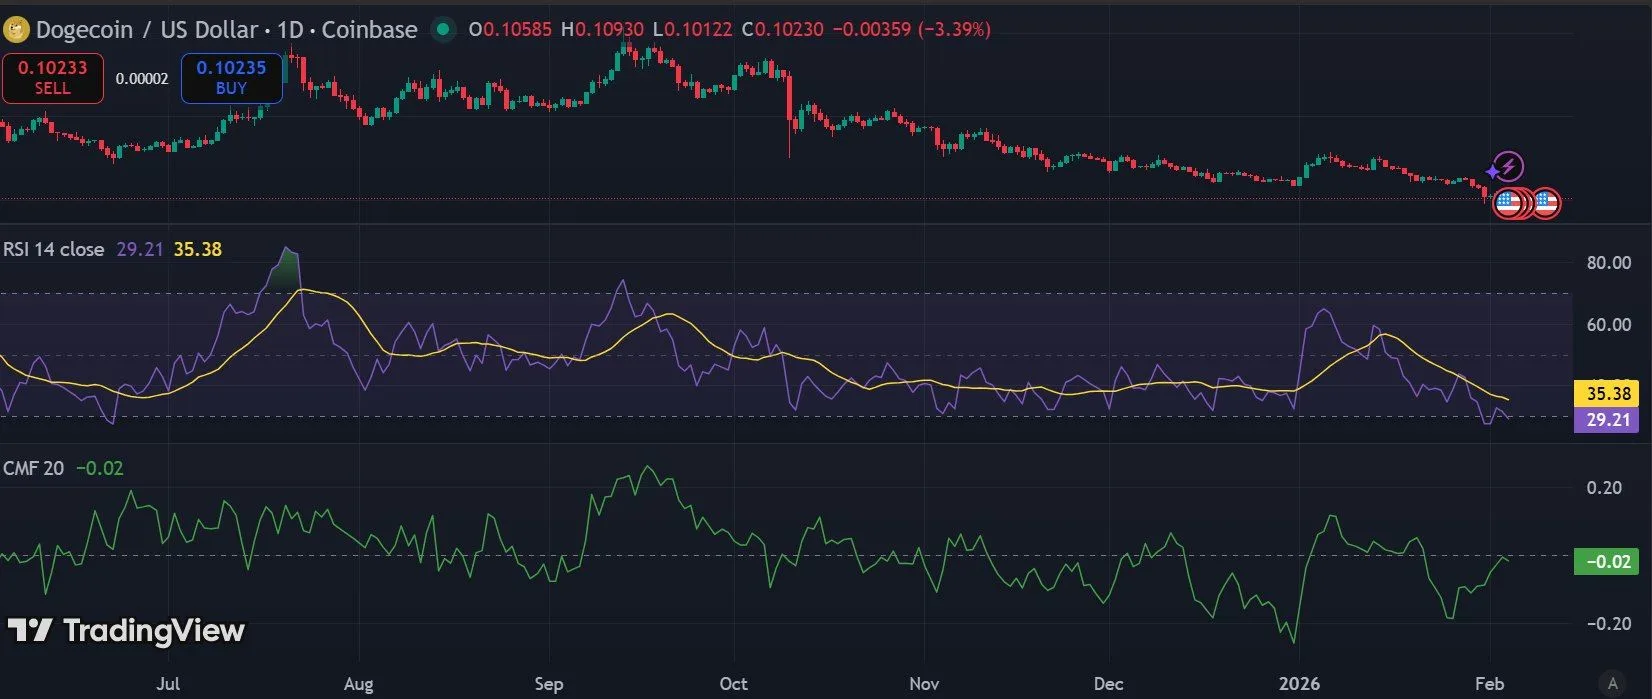Click the green CMF value −0.02 in legend
Screen dimensions: 1652x699
100,468
